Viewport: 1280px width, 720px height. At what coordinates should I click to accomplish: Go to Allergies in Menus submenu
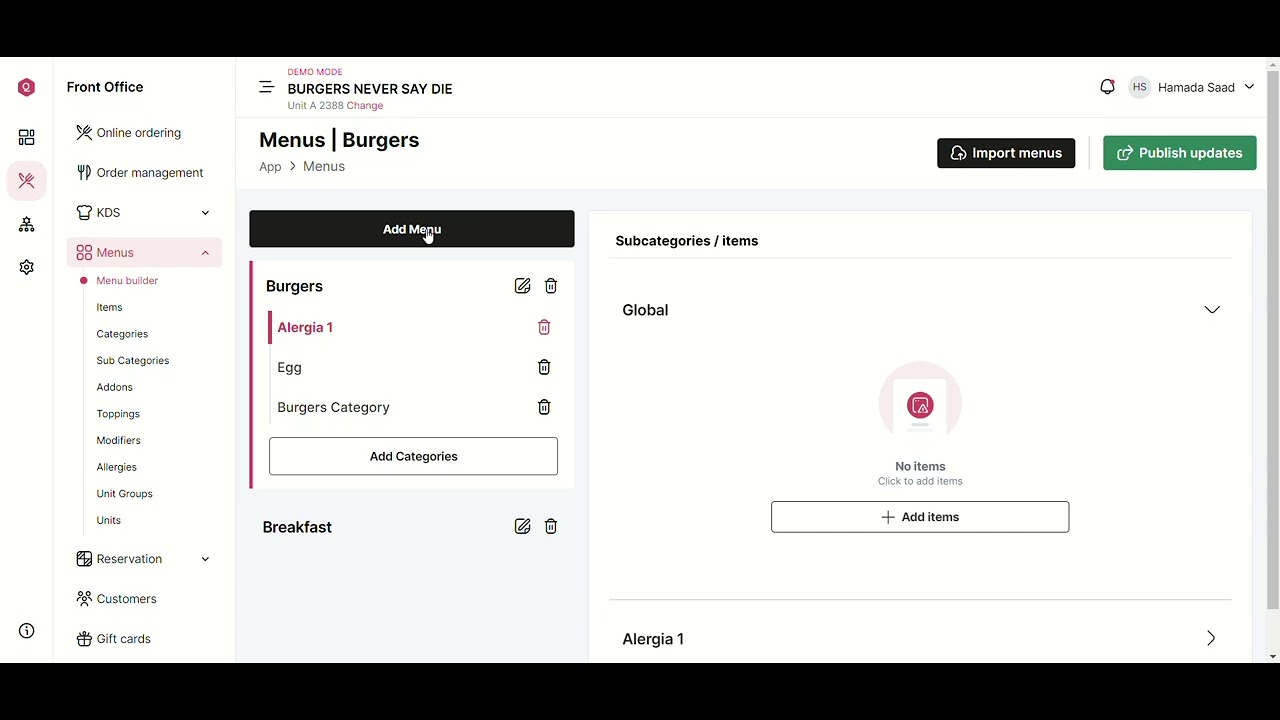[x=116, y=467]
